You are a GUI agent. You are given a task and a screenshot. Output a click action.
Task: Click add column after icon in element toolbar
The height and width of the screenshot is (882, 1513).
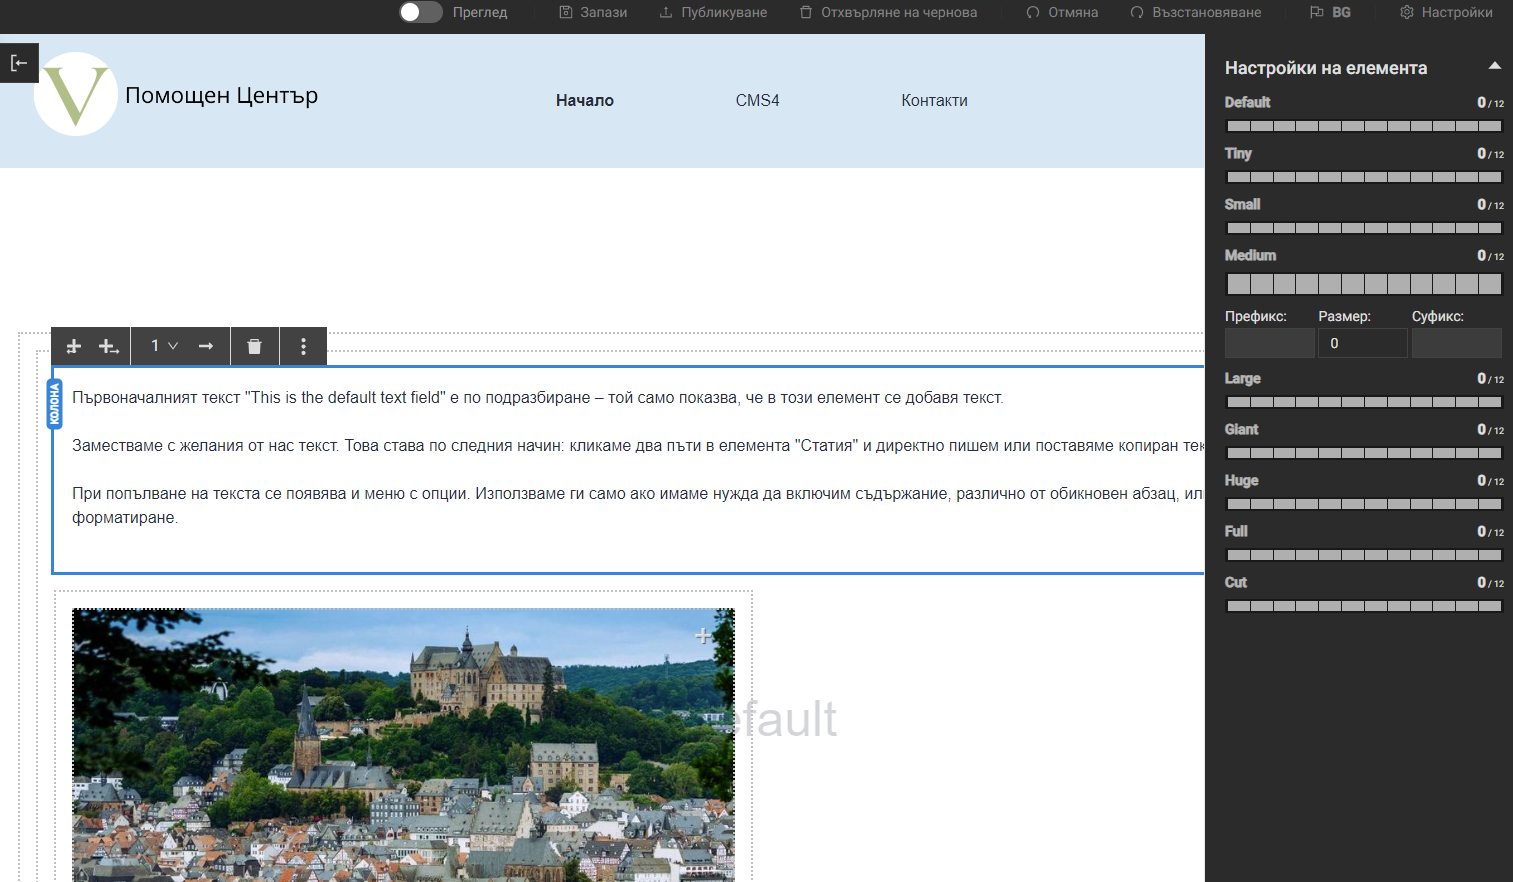coord(109,346)
